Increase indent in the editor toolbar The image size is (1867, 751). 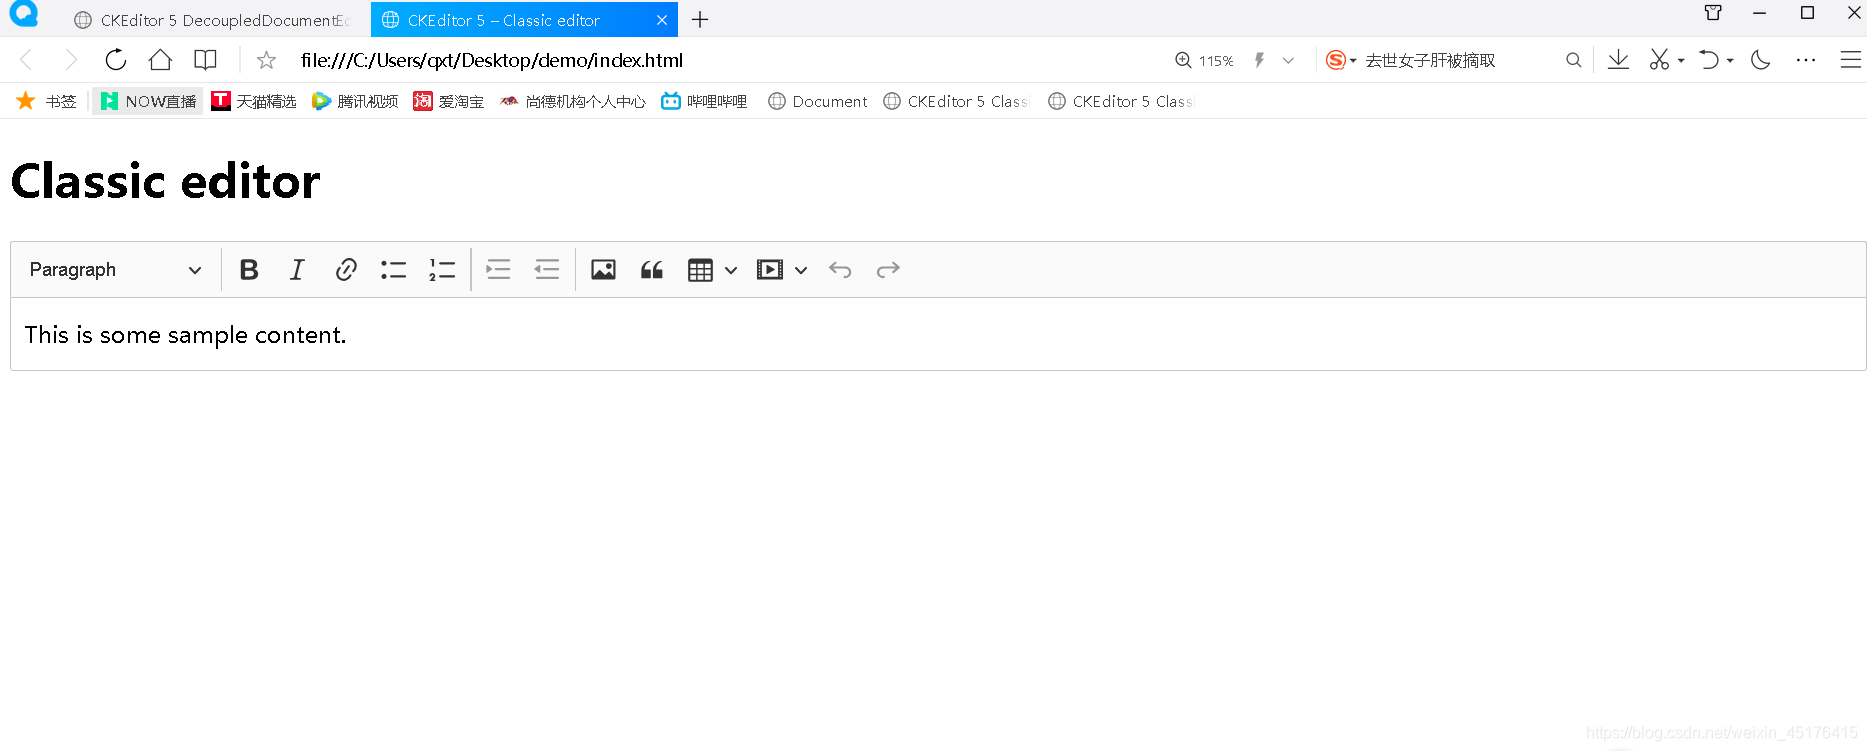[498, 270]
